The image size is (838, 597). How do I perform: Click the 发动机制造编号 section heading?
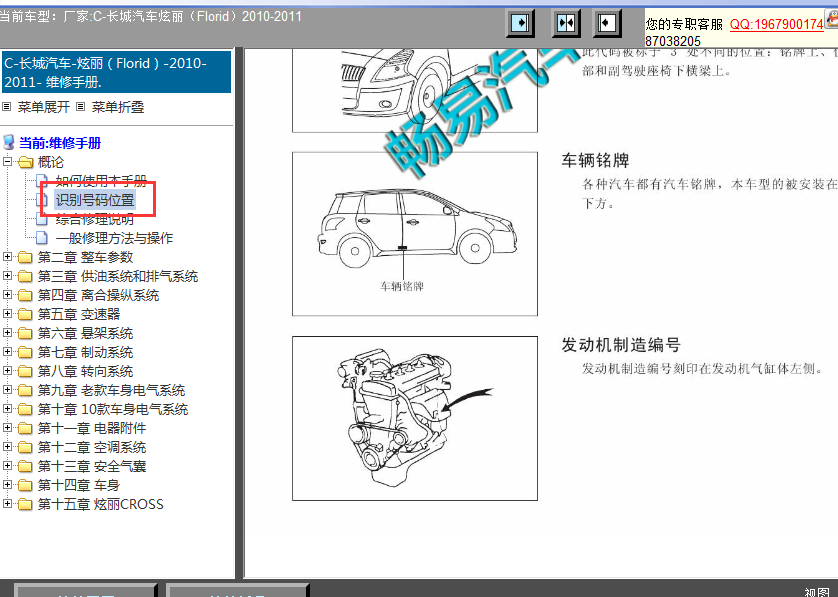click(x=621, y=345)
